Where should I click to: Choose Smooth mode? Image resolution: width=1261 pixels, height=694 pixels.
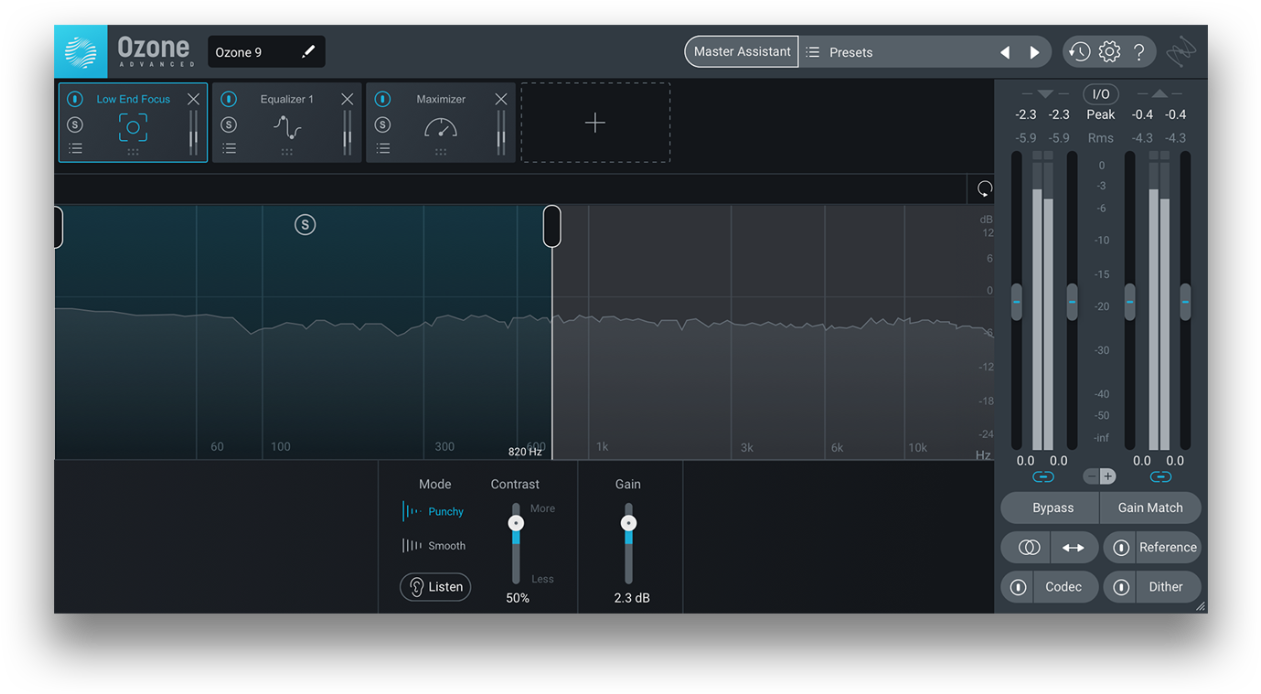434,545
